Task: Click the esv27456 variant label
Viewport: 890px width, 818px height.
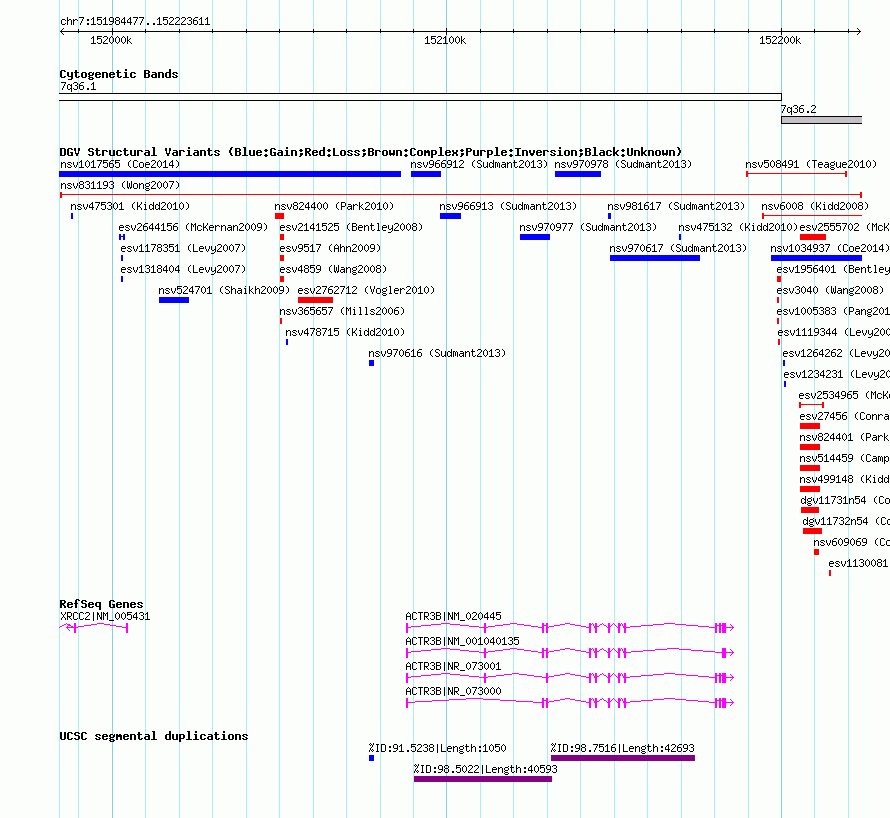Action: pyautogui.click(x=845, y=416)
